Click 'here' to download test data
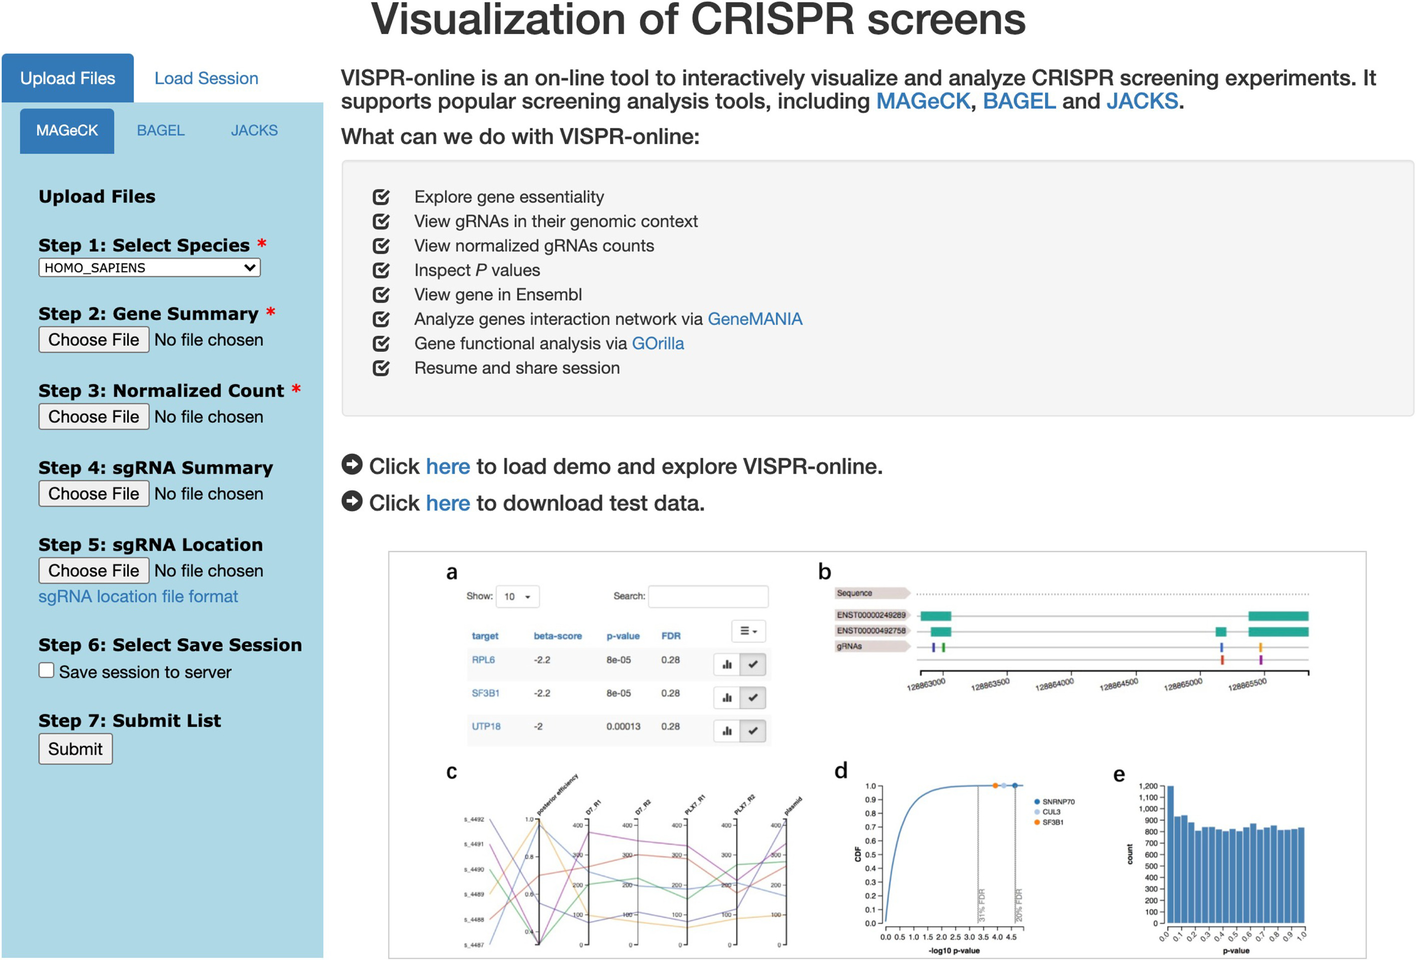The height and width of the screenshot is (960, 1416). coord(448,503)
